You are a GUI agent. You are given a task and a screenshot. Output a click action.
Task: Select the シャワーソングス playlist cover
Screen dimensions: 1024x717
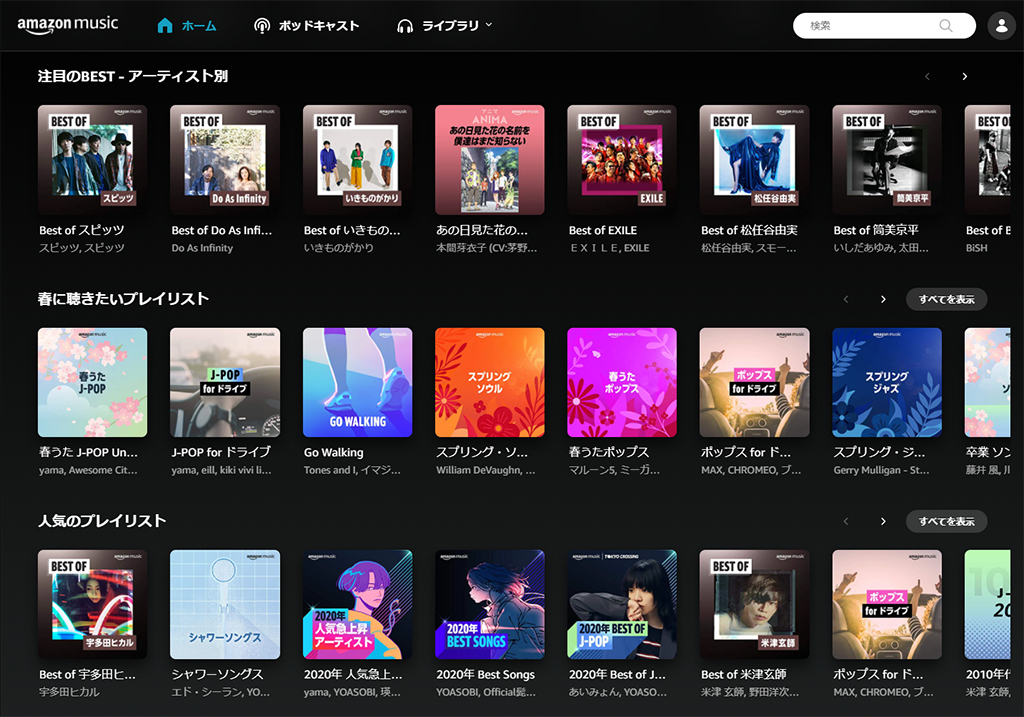click(x=225, y=604)
